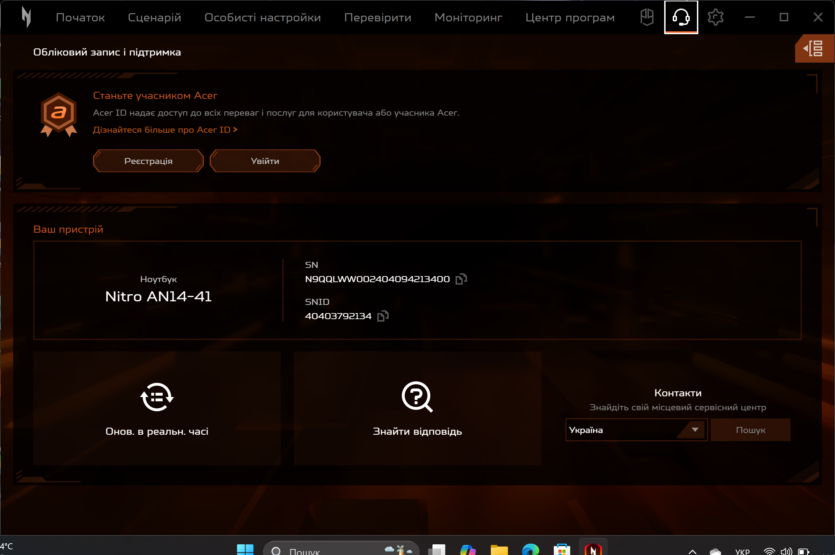Click the Пошук service center button
This screenshot has height=555, width=835.
click(750, 430)
